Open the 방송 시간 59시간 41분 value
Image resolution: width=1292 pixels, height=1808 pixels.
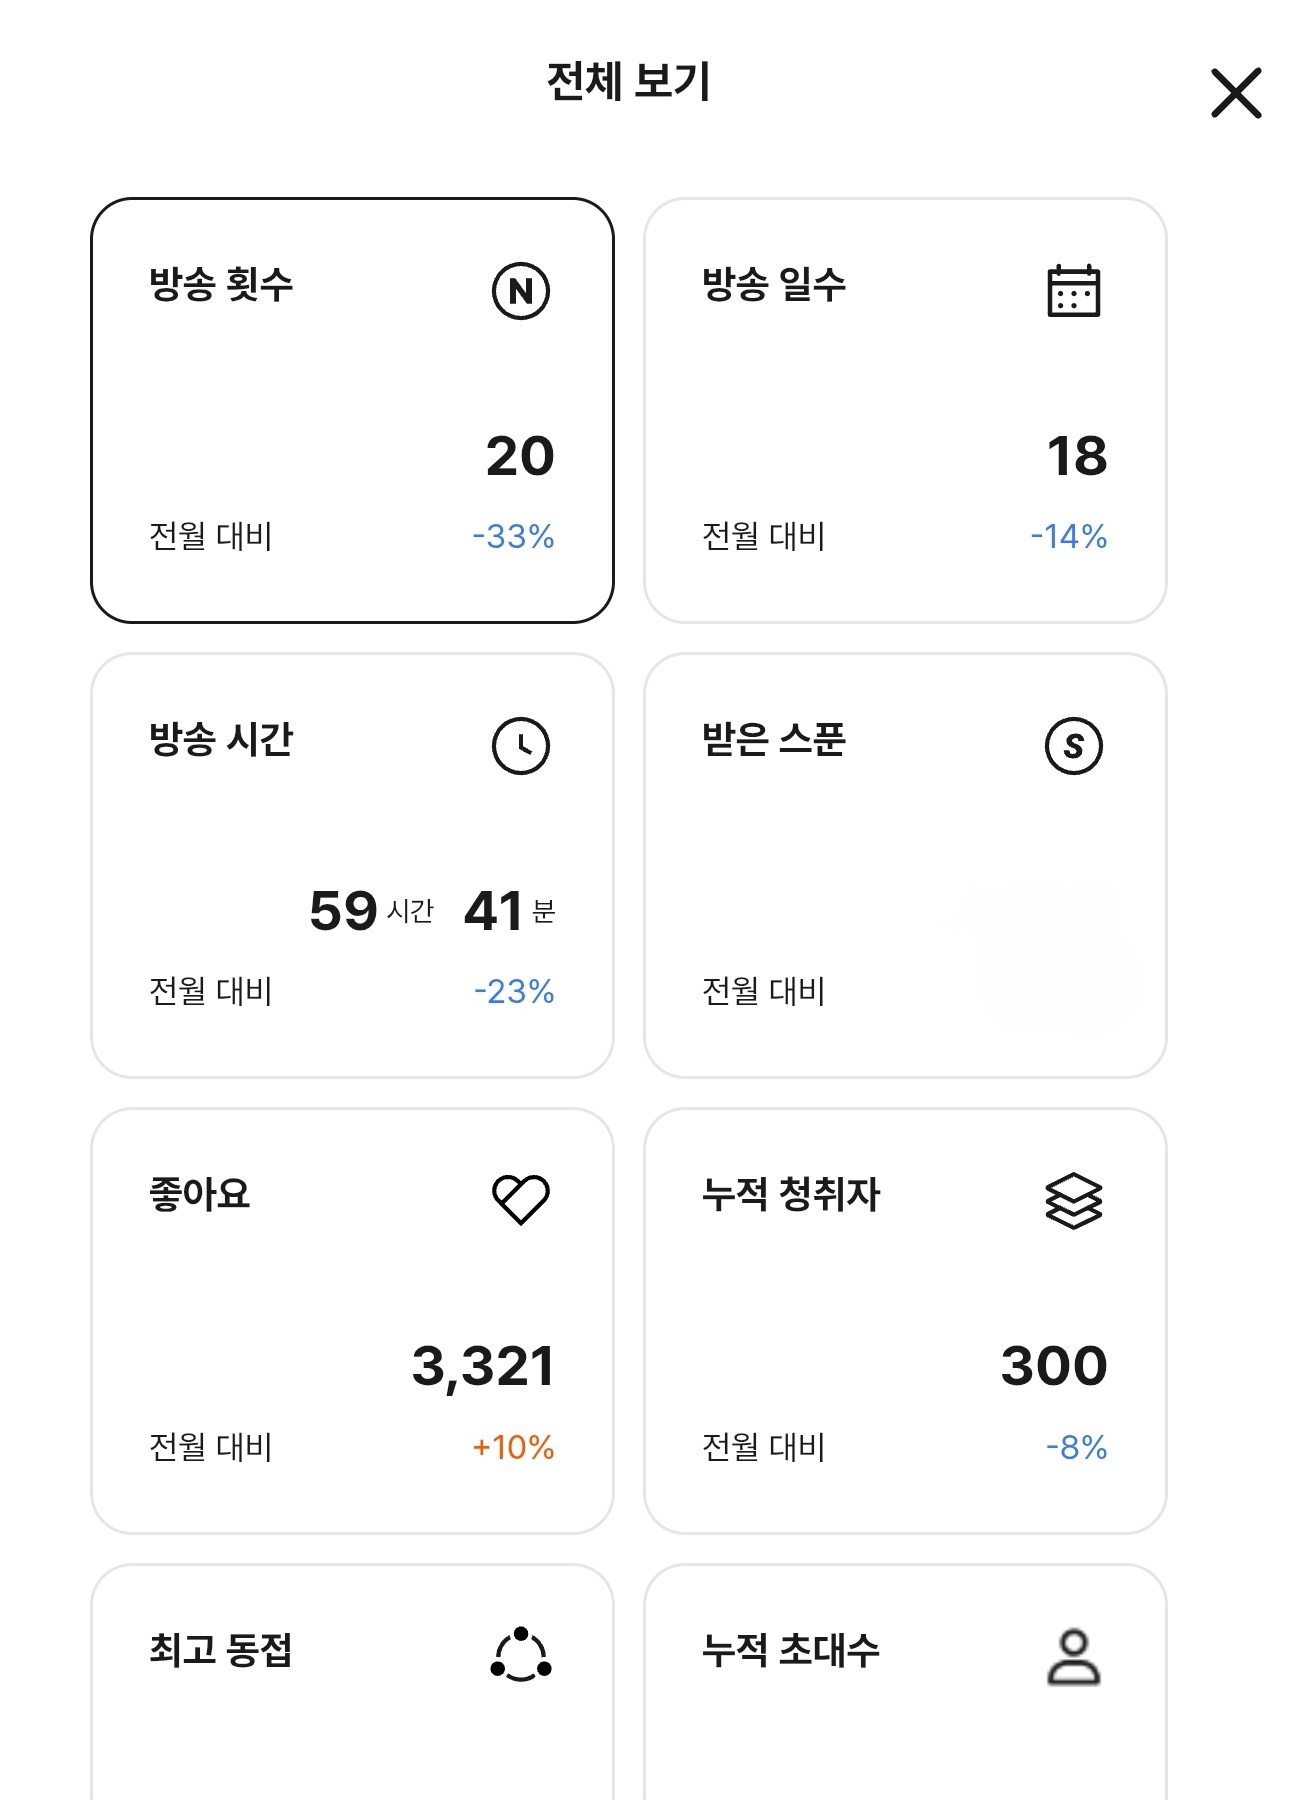coord(432,911)
